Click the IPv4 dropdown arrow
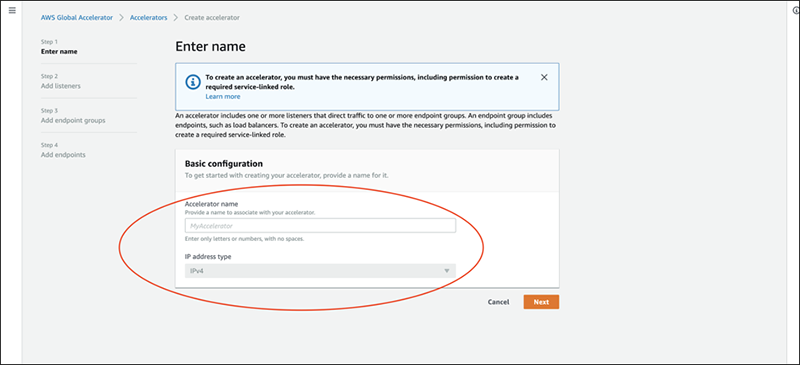800x365 pixels. tap(447, 271)
